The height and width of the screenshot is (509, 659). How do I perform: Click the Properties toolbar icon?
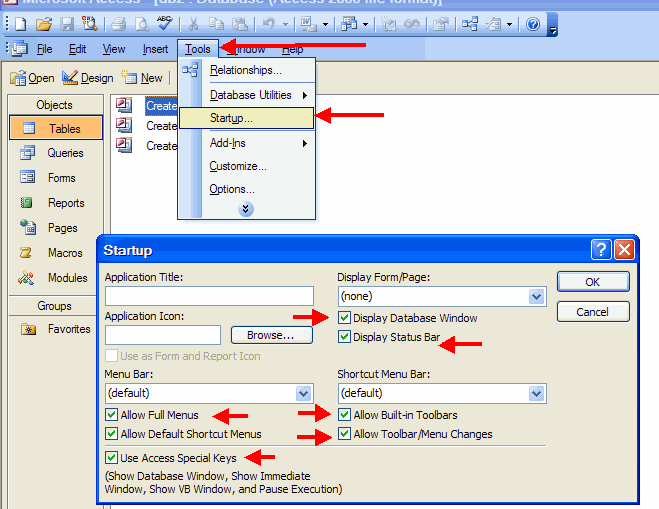click(441, 24)
